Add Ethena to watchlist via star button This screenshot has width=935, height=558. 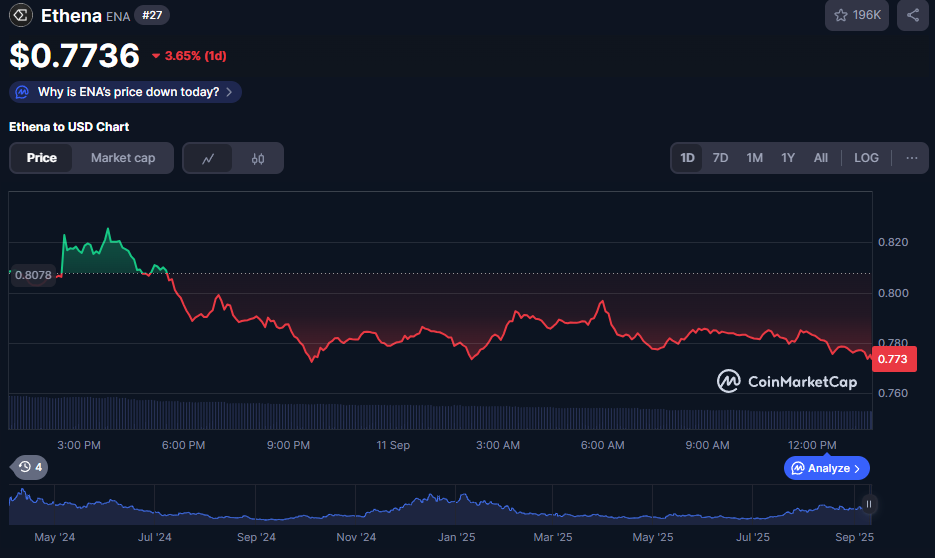[x=857, y=15]
